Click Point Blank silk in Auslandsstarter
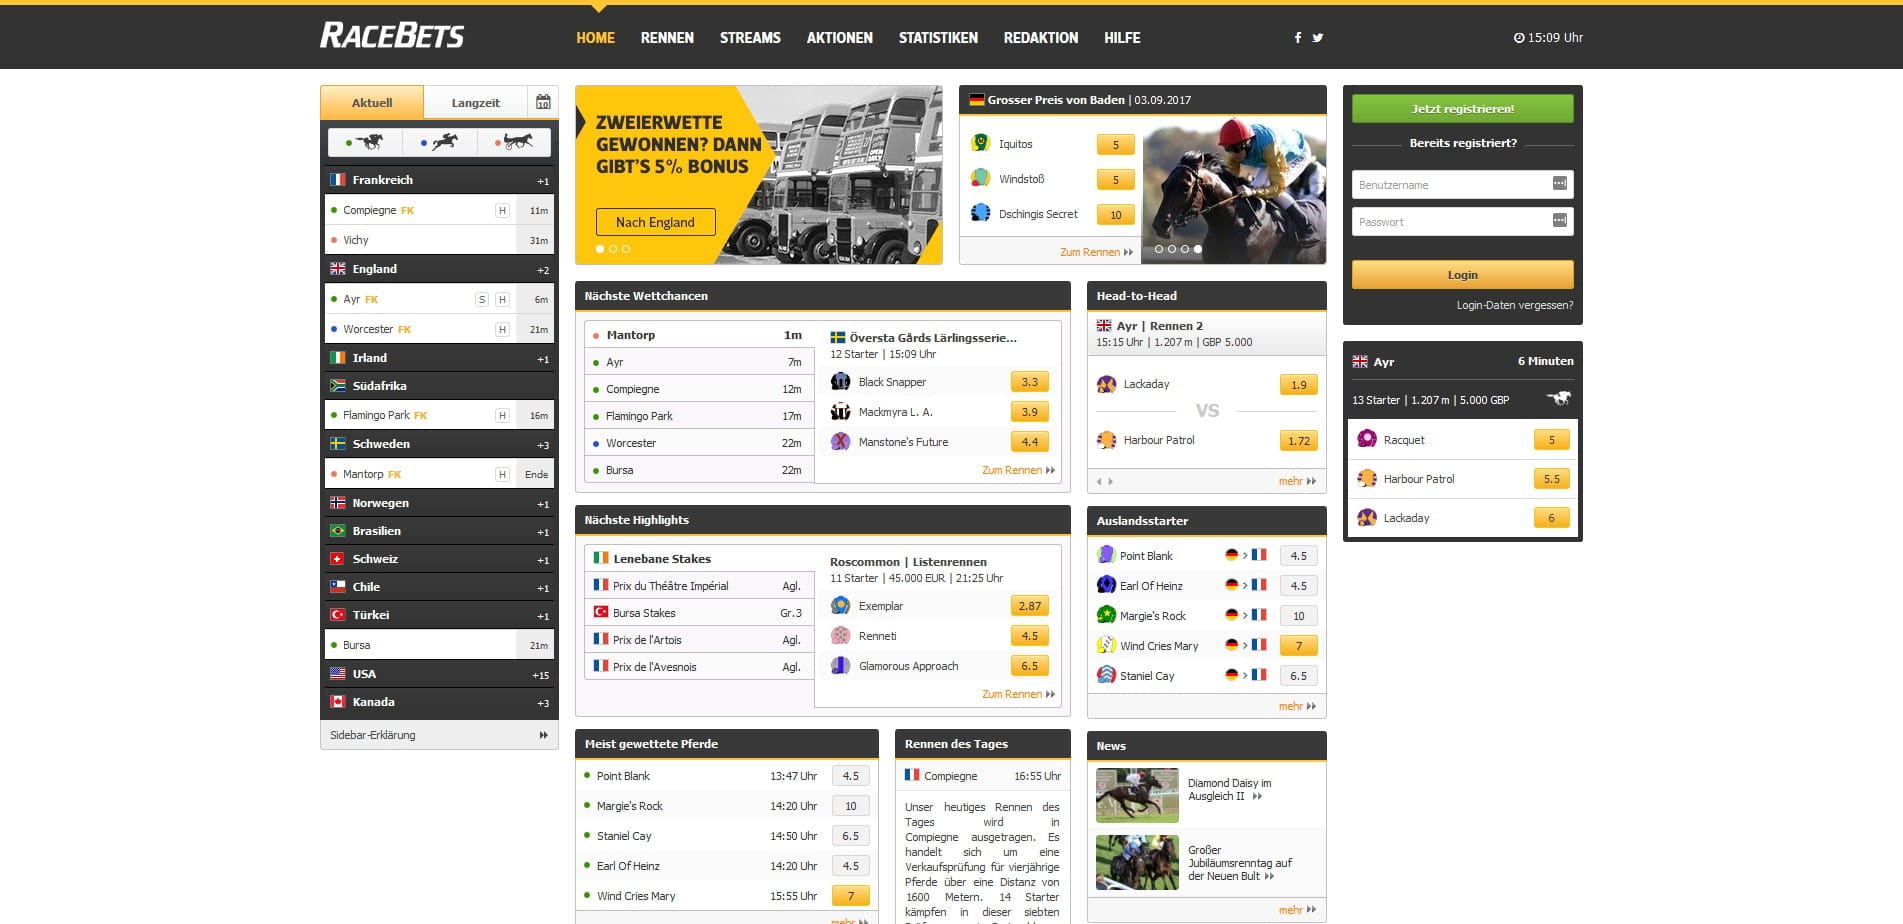This screenshot has height=924, width=1903. [1106, 555]
